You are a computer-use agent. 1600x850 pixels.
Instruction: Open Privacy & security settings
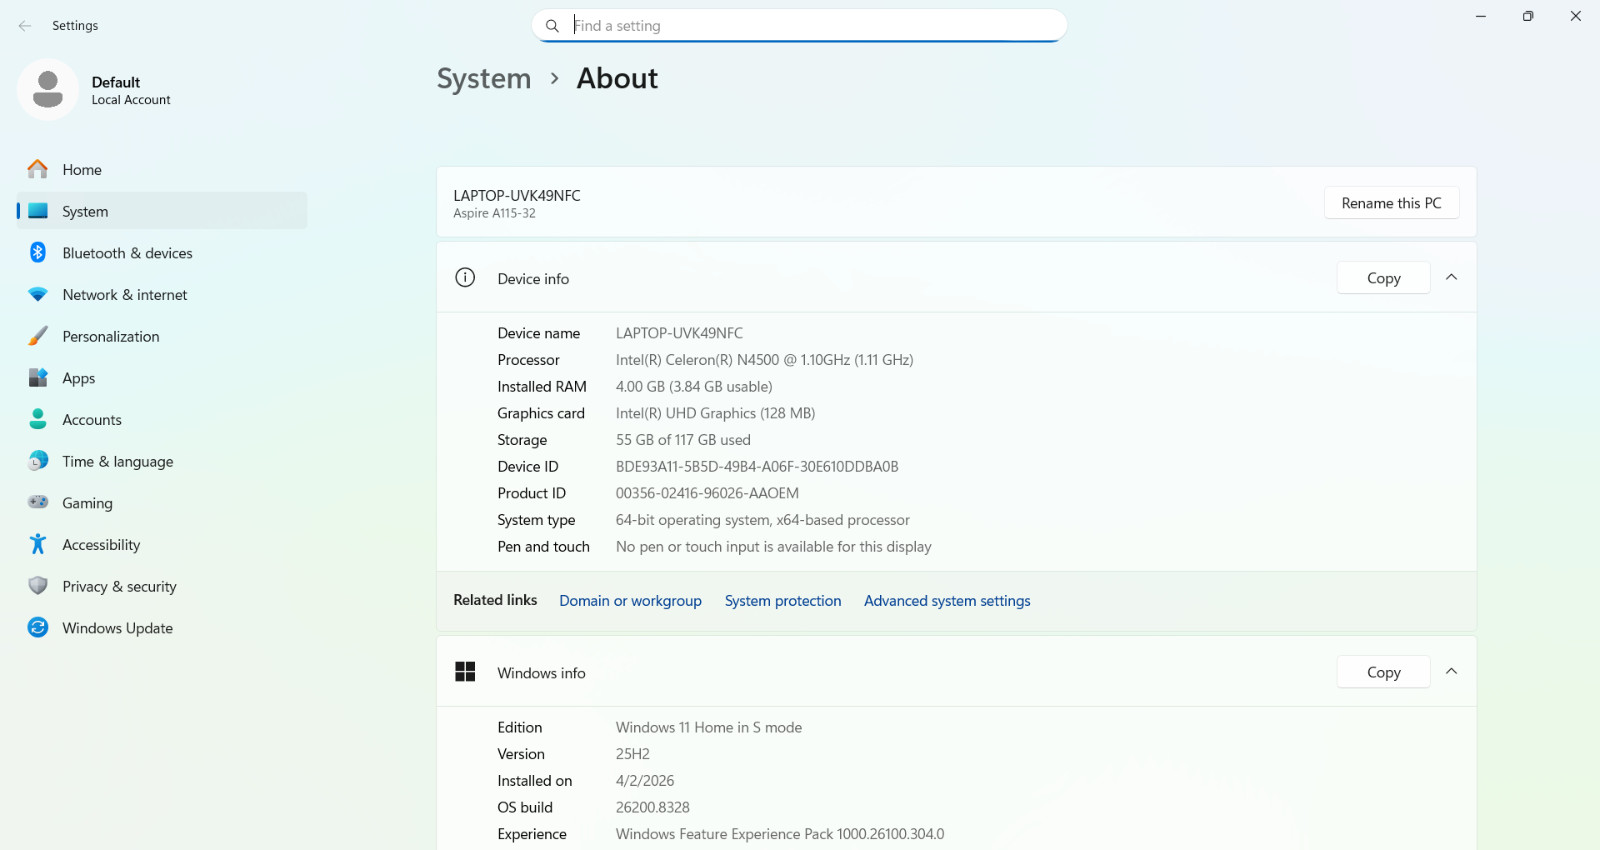(162, 587)
